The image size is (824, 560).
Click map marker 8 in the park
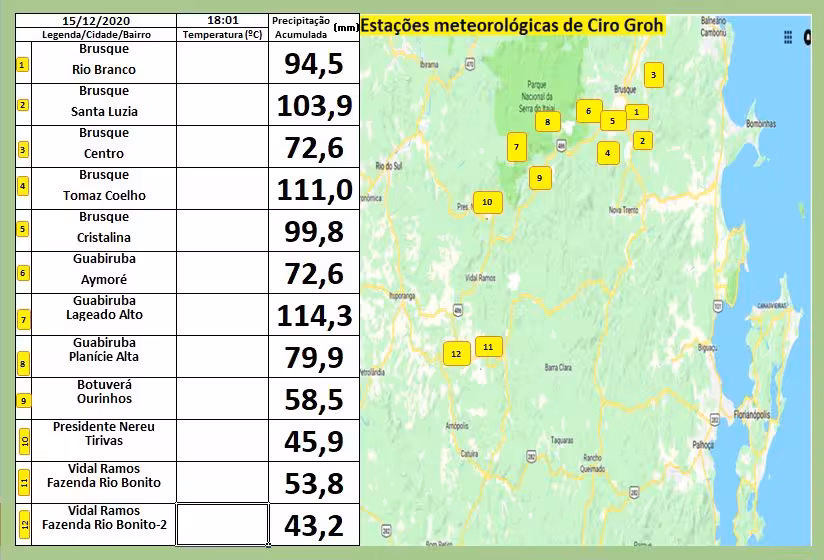tap(547, 122)
